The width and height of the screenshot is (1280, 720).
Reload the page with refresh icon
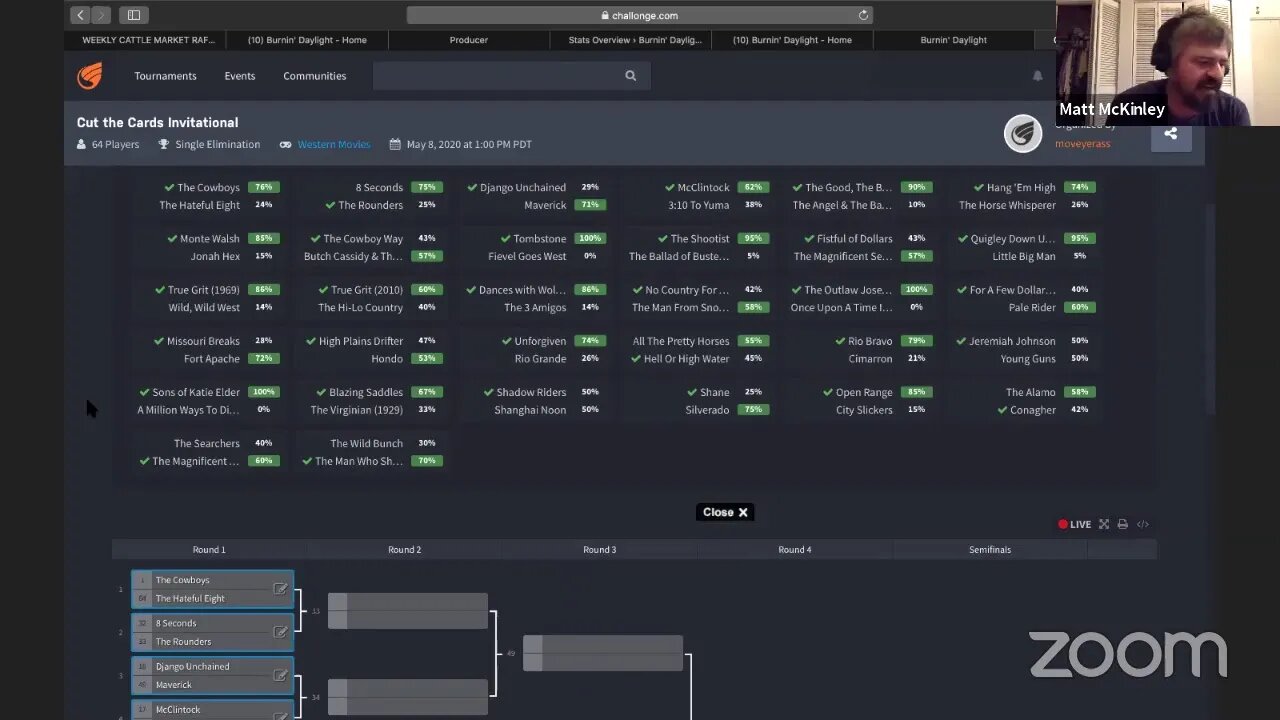863,15
